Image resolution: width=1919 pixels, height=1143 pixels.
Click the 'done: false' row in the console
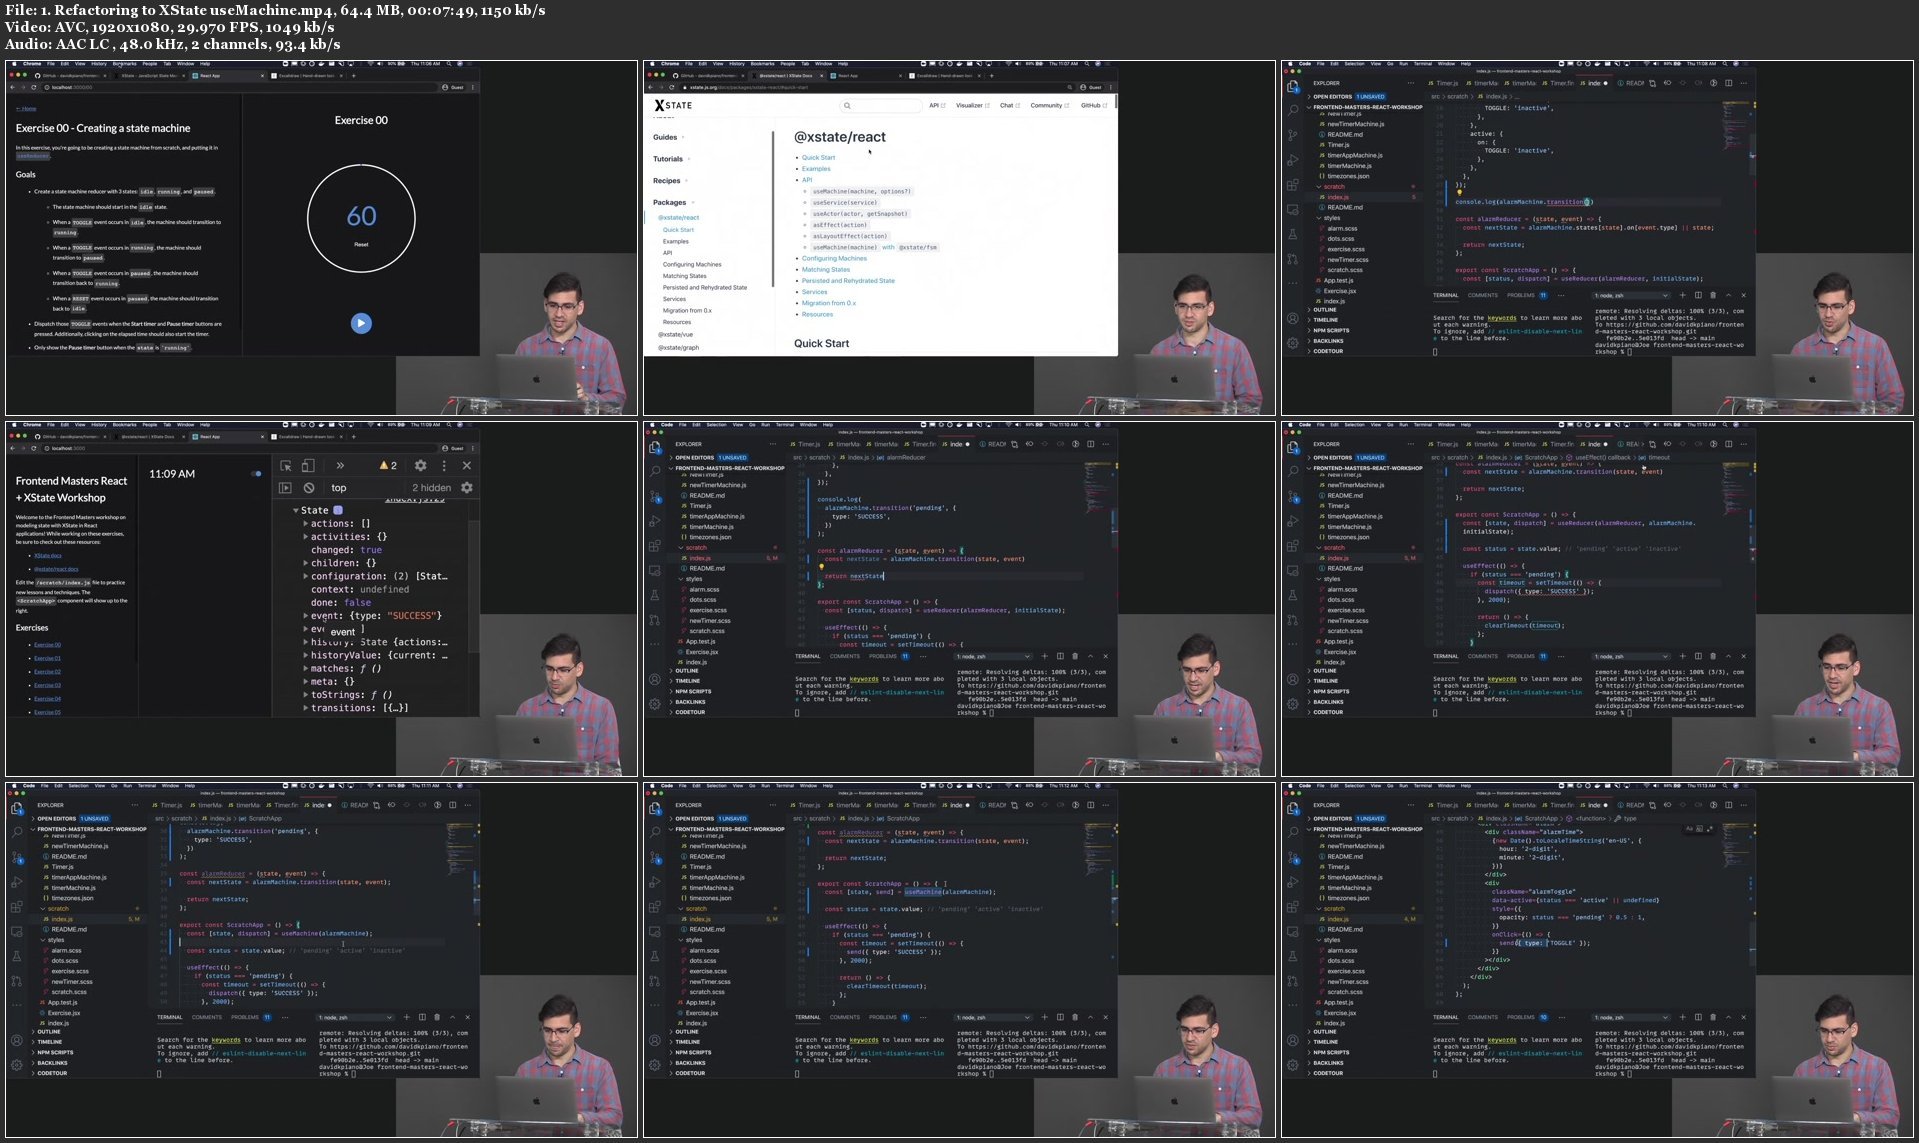point(341,602)
